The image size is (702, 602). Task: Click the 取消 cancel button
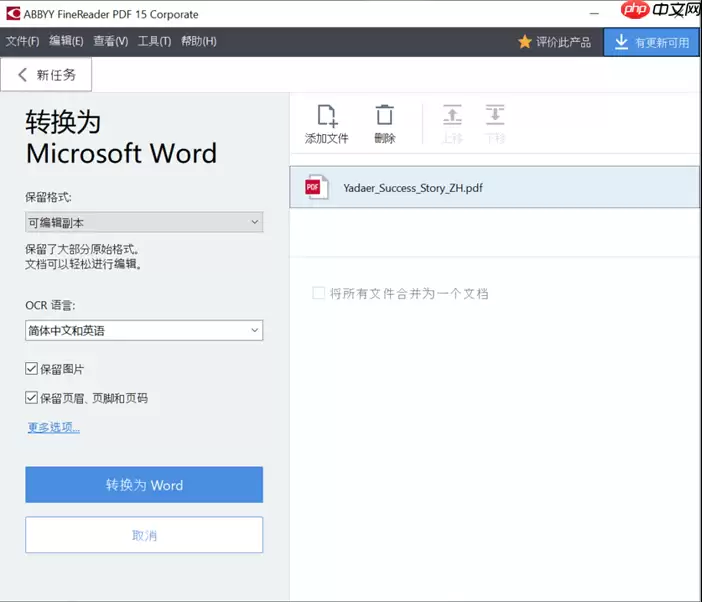[x=144, y=535]
